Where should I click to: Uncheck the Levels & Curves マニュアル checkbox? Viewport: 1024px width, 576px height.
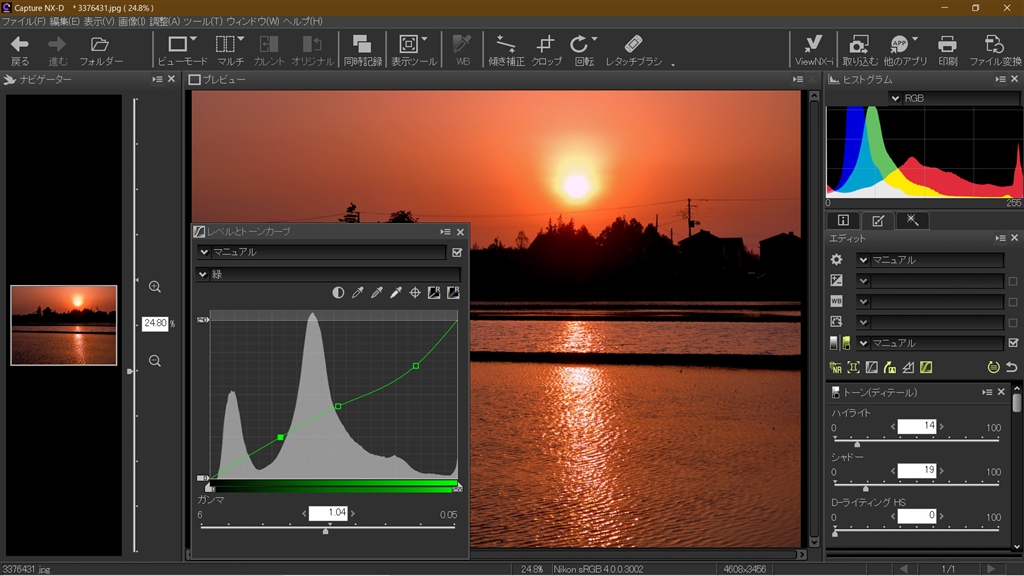pyautogui.click(x=457, y=253)
